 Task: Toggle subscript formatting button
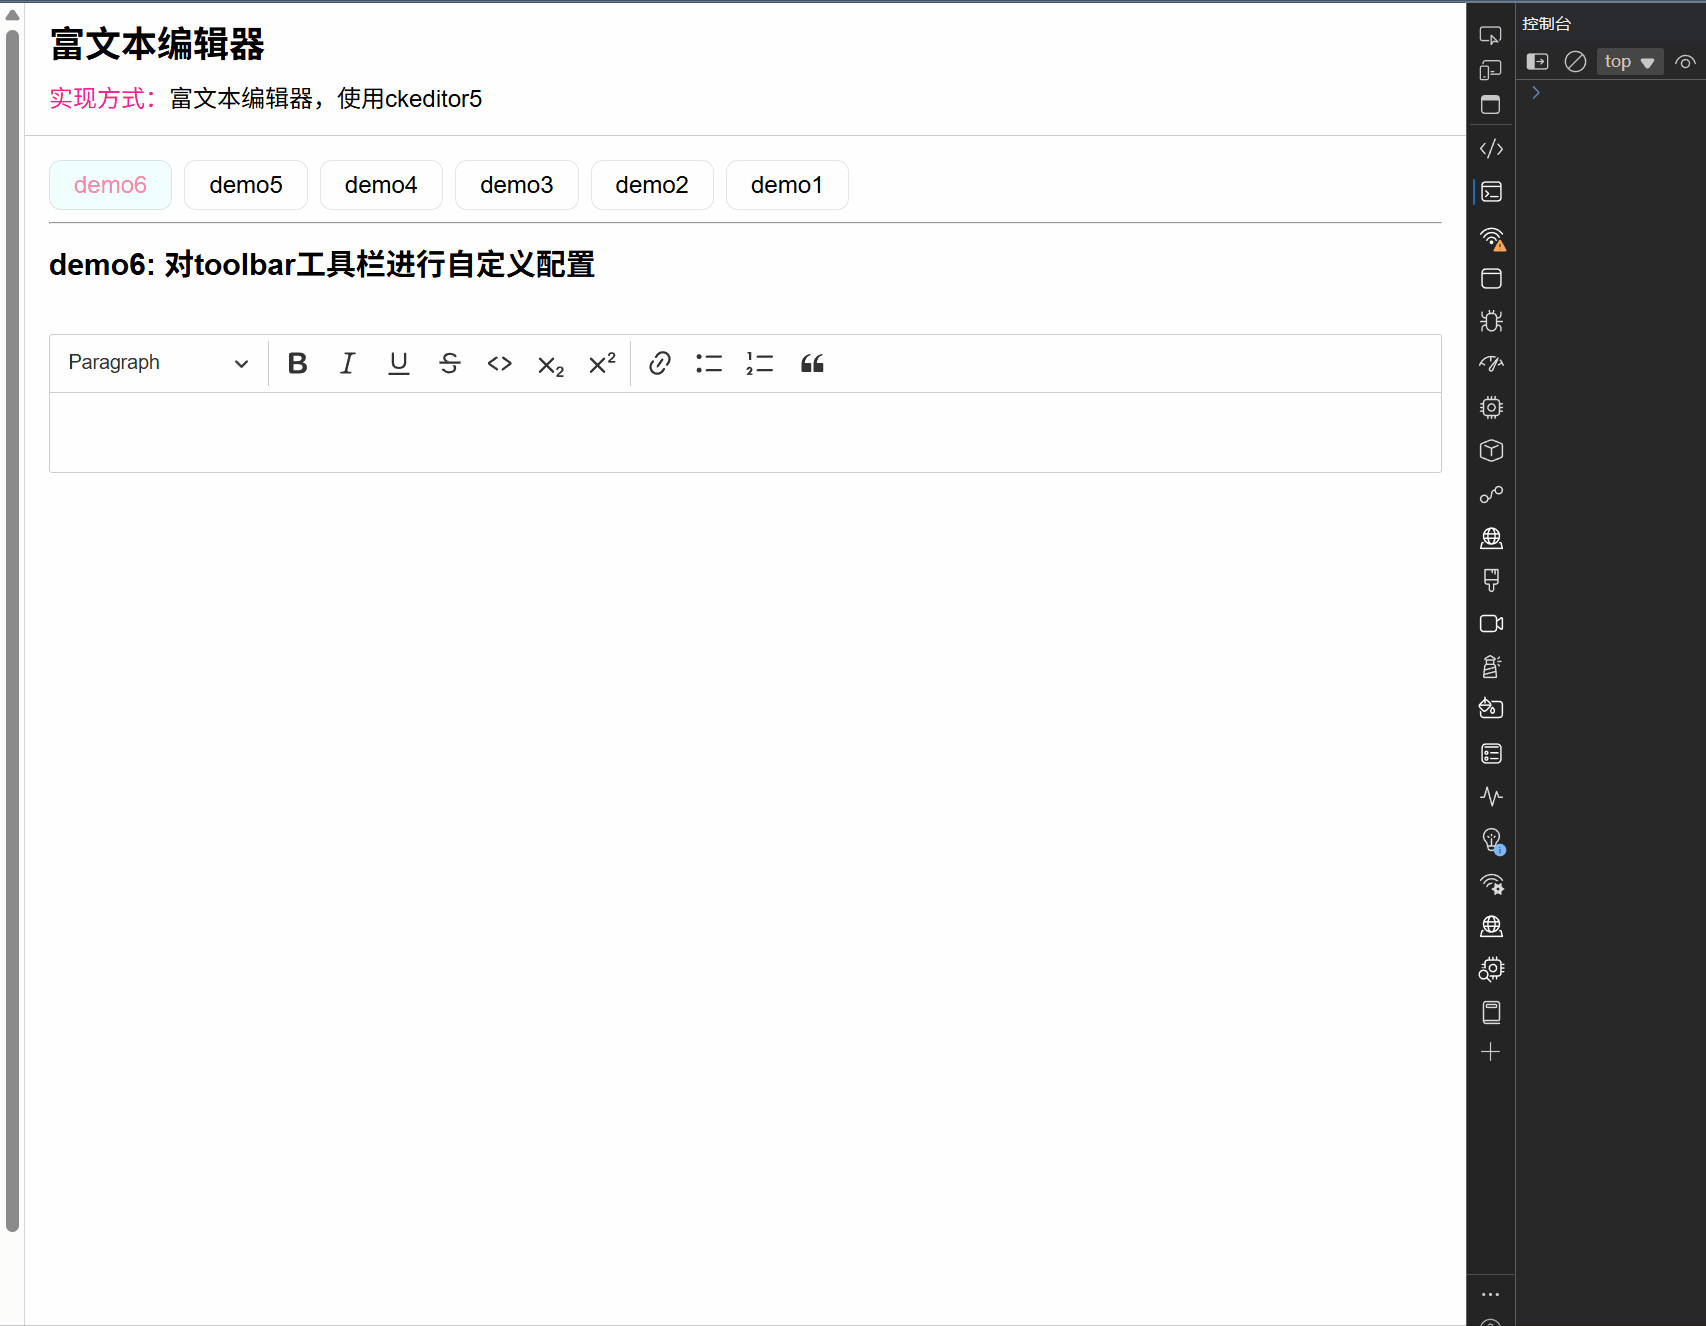pyautogui.click(x=551, y=364)
